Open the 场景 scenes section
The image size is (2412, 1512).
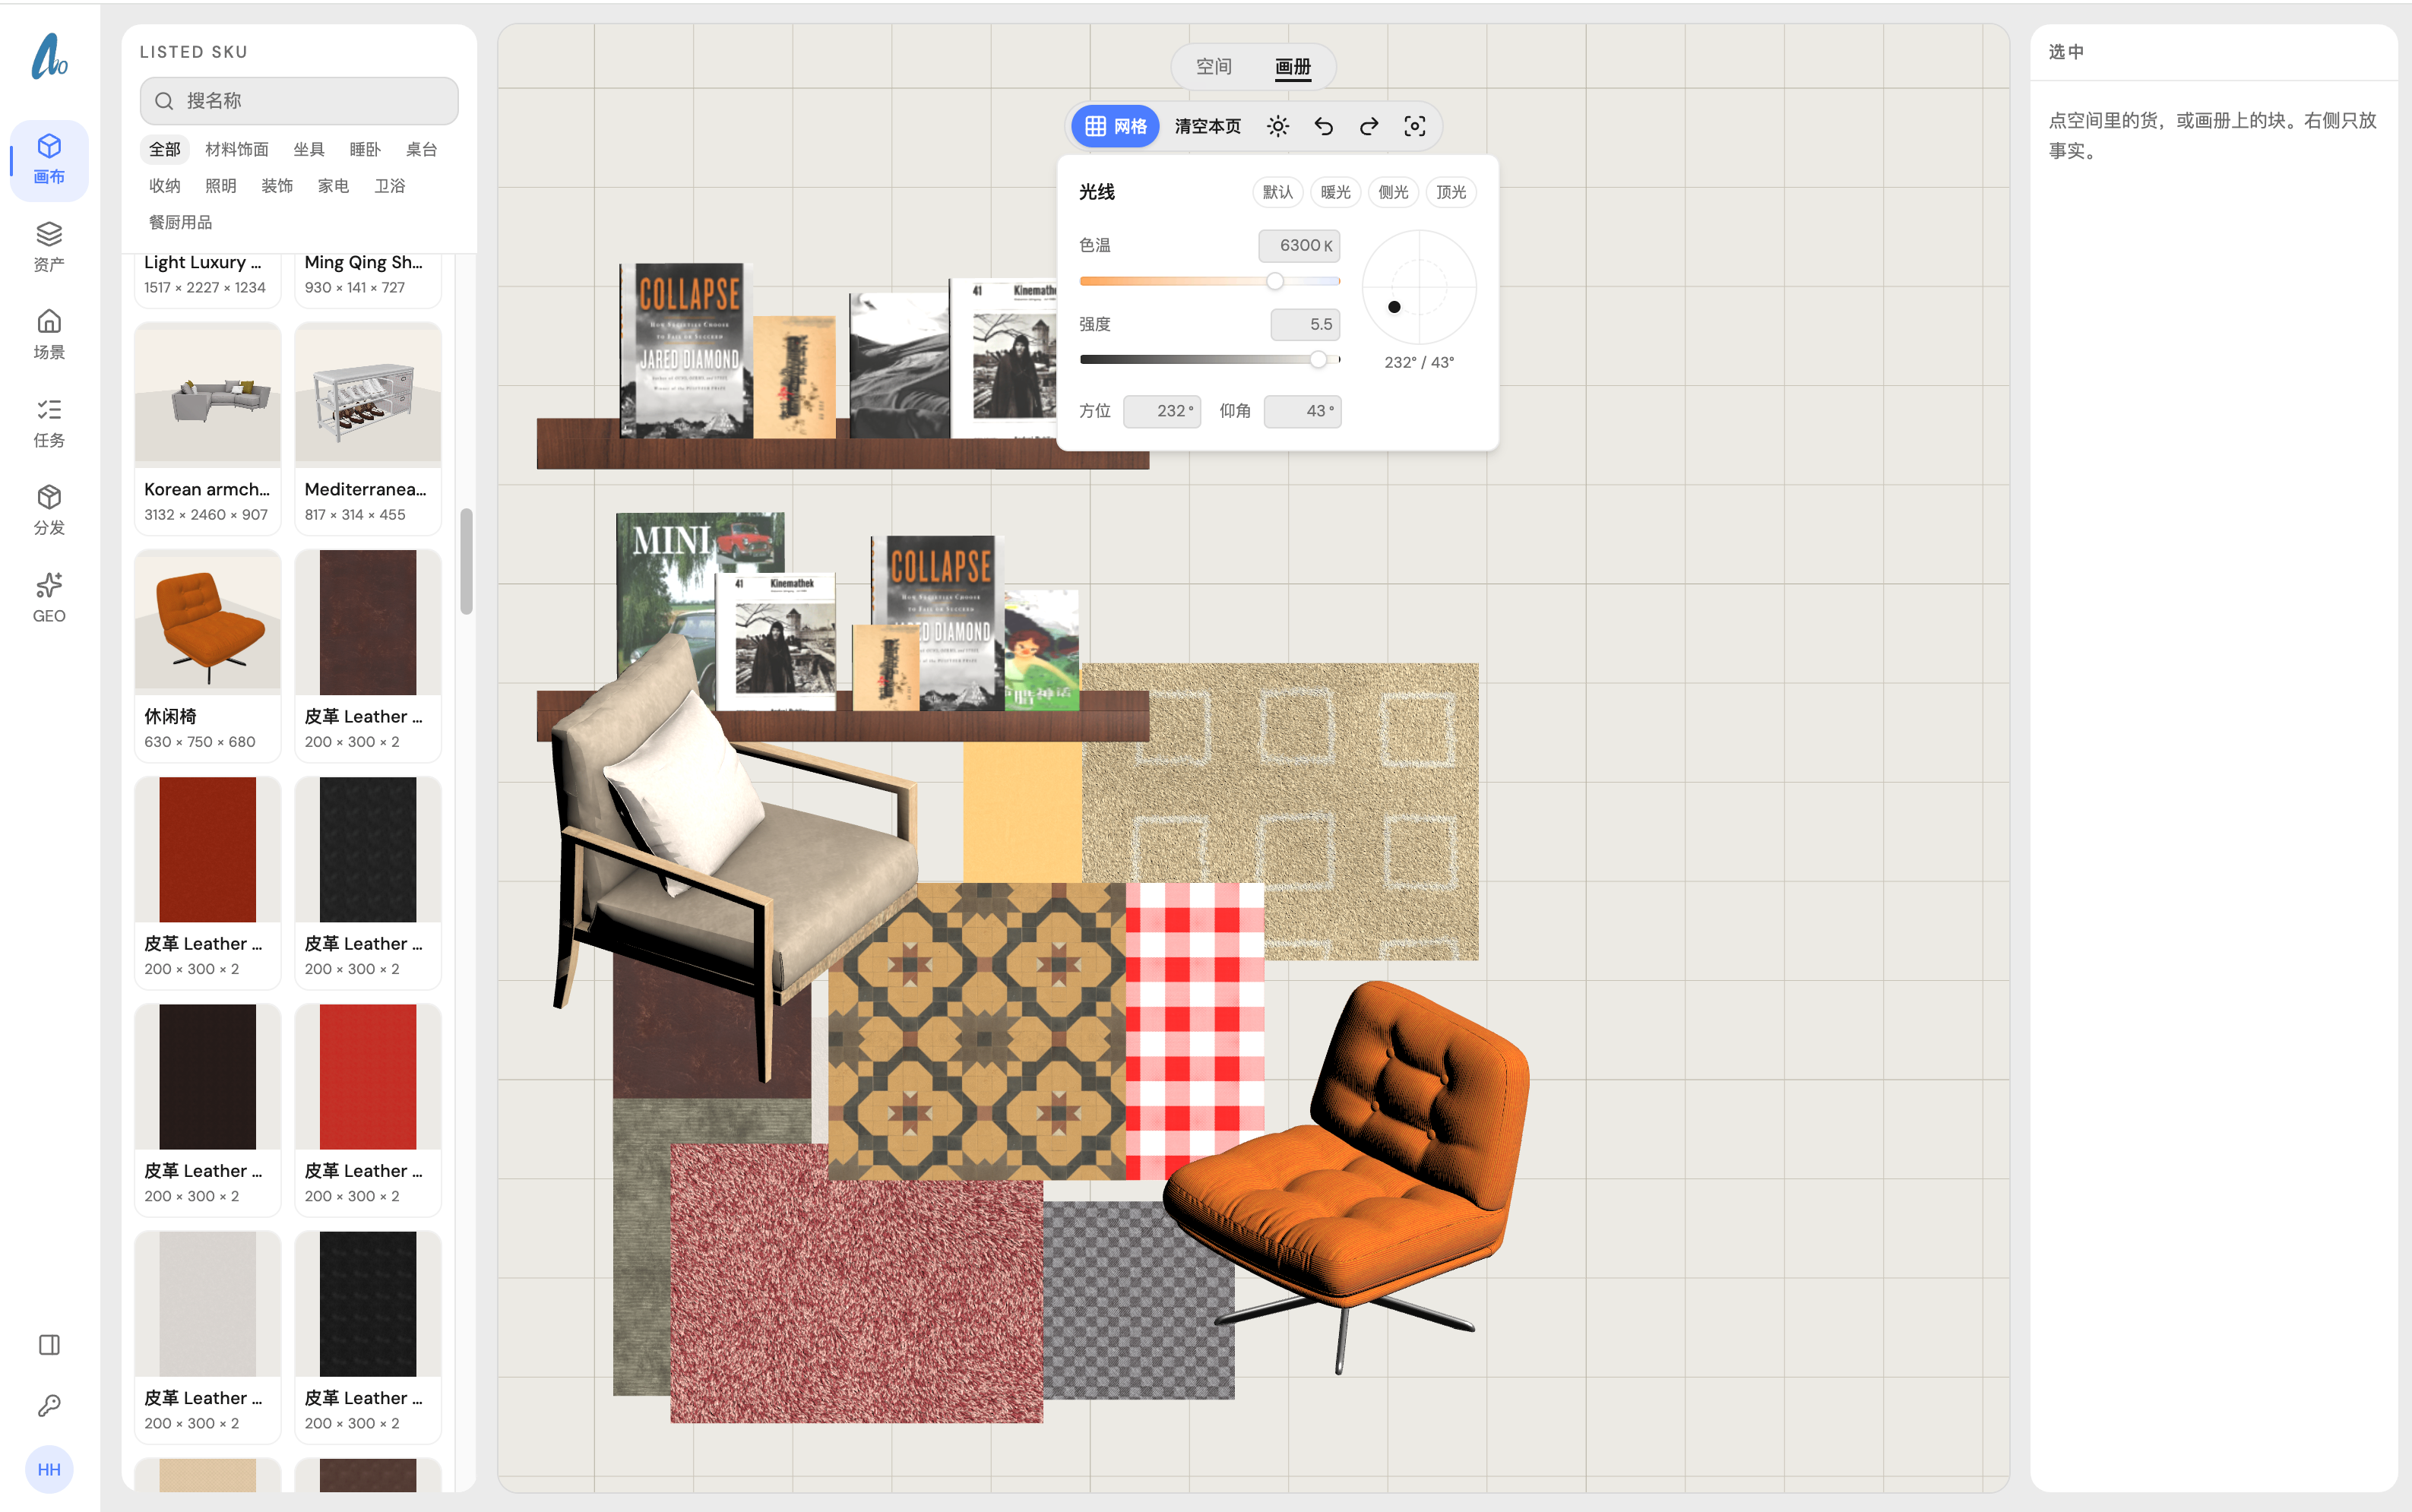(49, 335)
